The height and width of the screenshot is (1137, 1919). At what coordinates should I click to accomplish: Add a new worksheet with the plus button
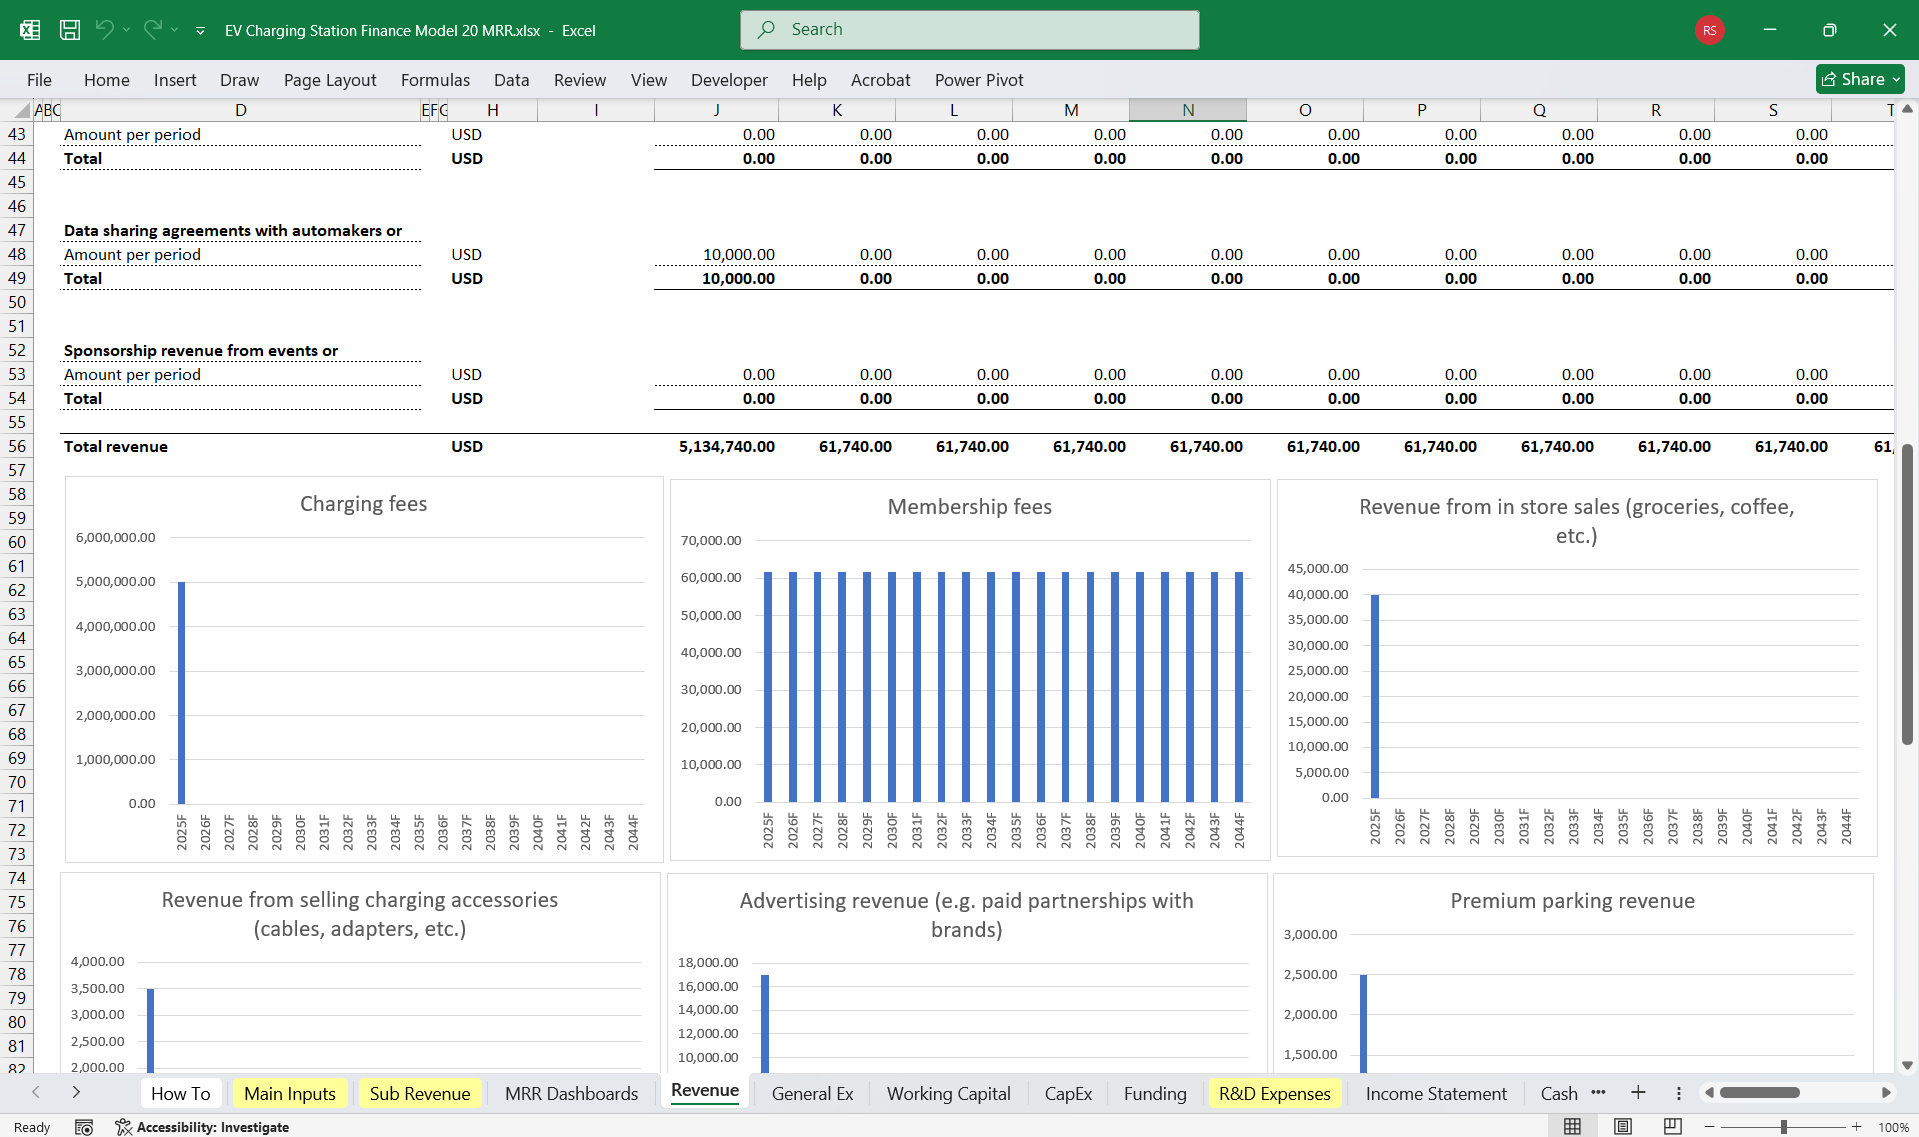[x=1637, y=1093]
